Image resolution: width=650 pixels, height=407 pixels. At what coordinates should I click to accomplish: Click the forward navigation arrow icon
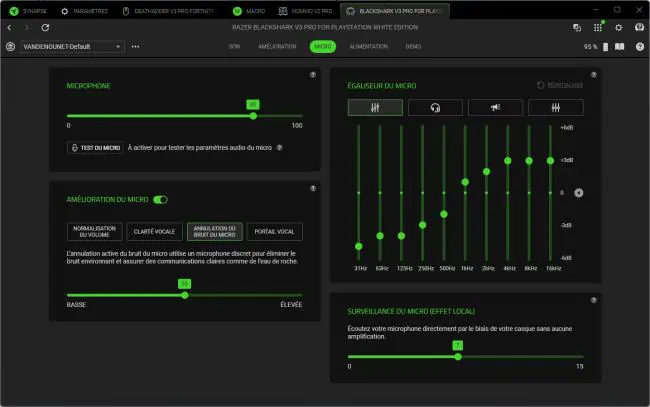coord(27,28)
